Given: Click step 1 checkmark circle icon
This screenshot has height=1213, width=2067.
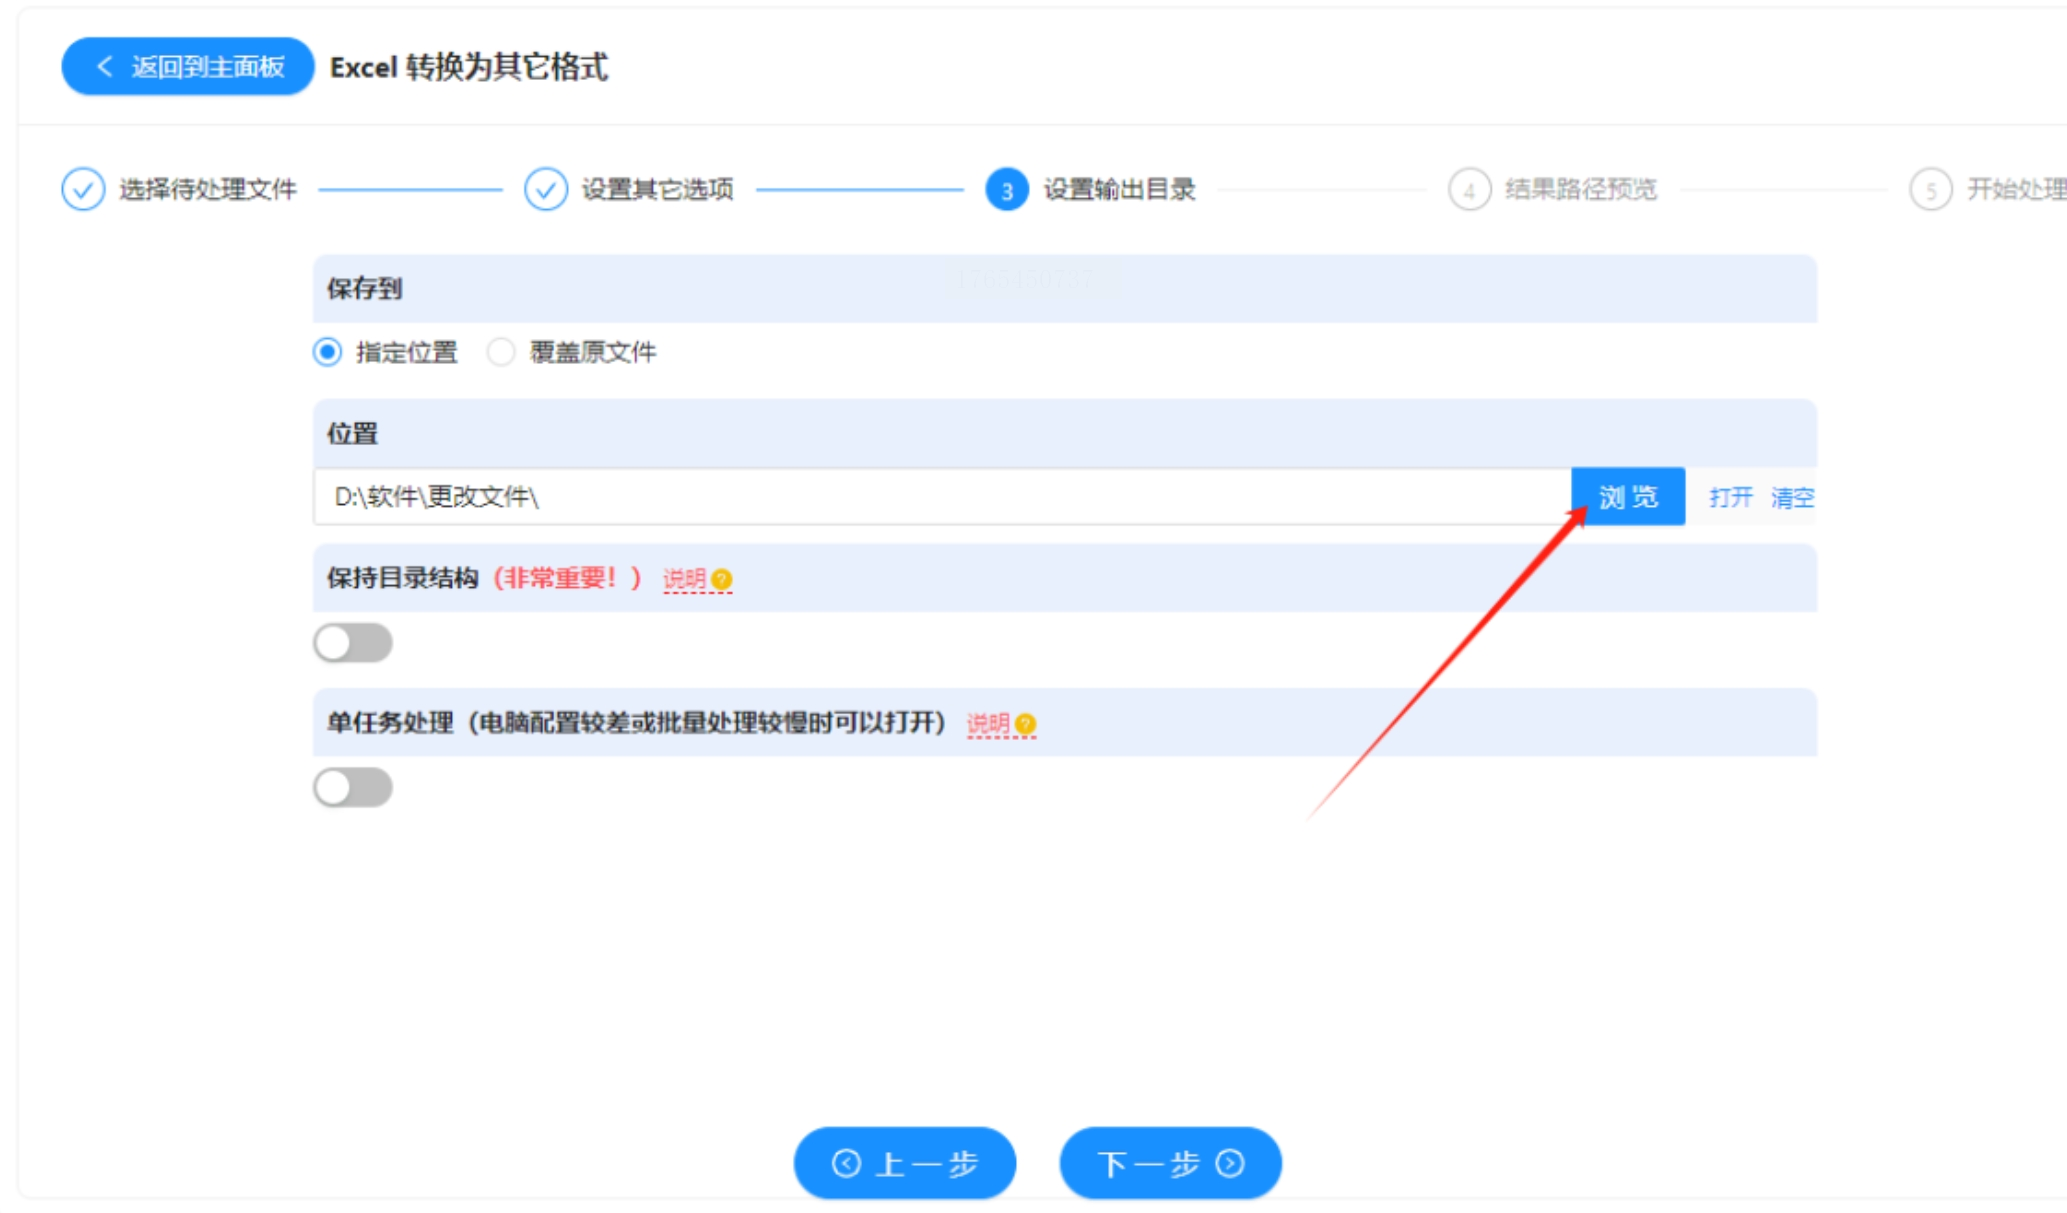Looking at the screenshot, I should click(83, 189).
